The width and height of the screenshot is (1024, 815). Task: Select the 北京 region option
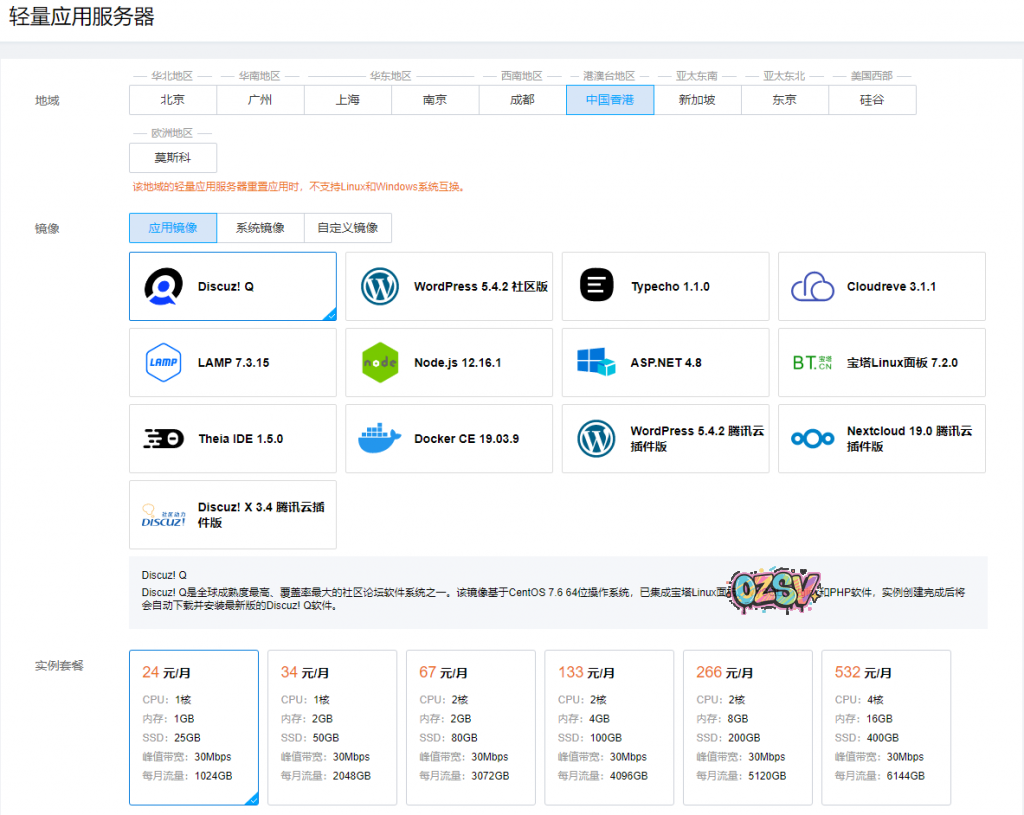173,100
